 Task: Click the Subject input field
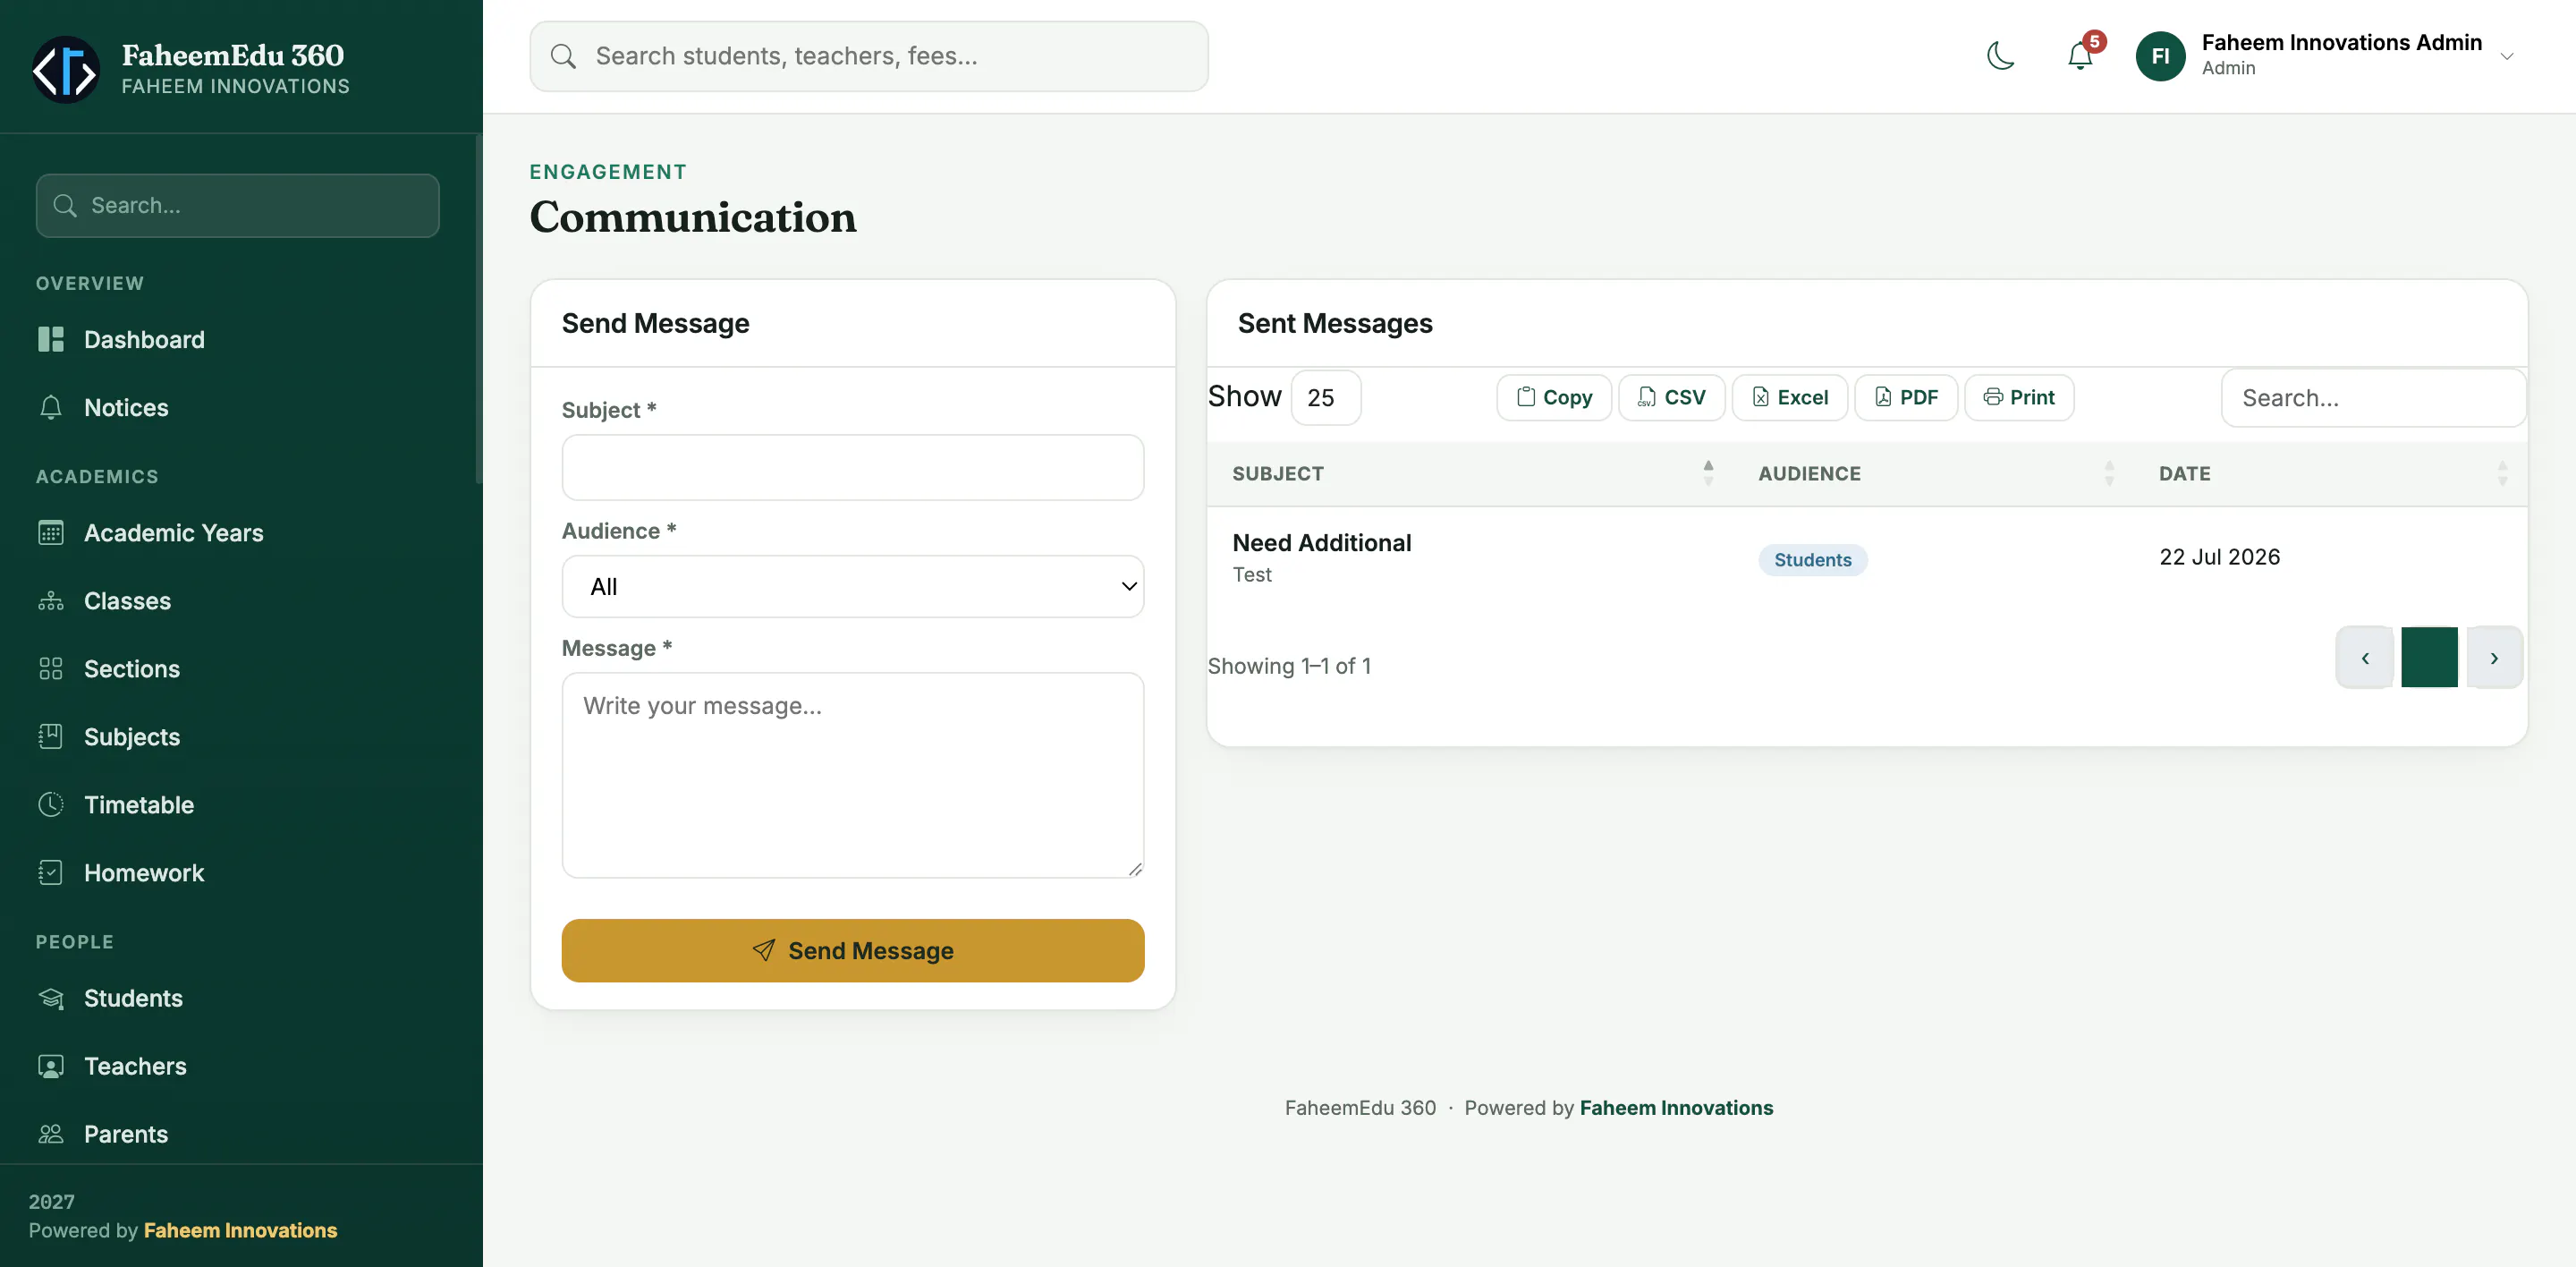click(x=852, y=467)
